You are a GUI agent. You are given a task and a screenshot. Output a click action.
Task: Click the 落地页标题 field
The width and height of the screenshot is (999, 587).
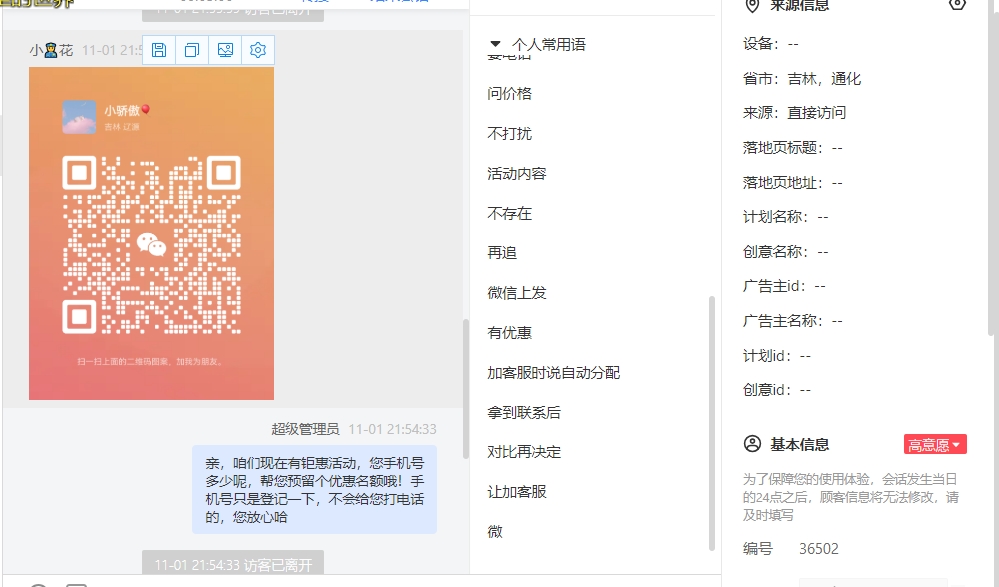pos(793,148)
